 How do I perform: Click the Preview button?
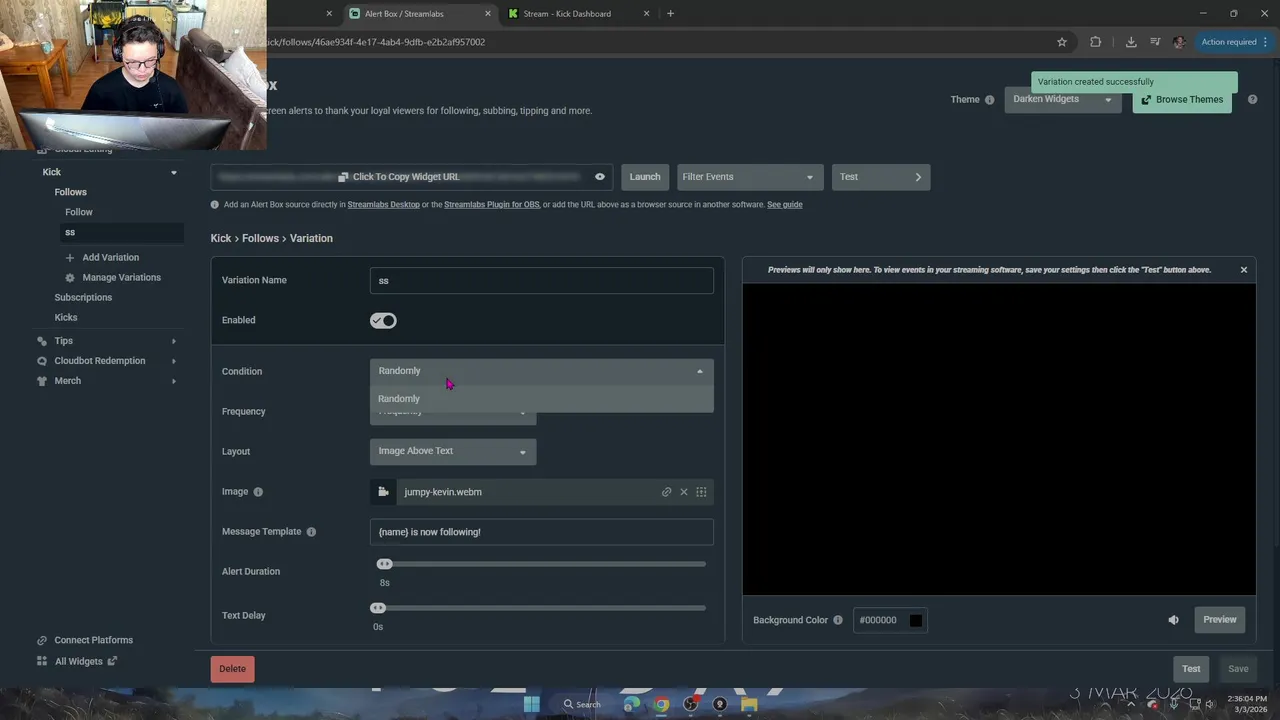[x=1220, y=620]
